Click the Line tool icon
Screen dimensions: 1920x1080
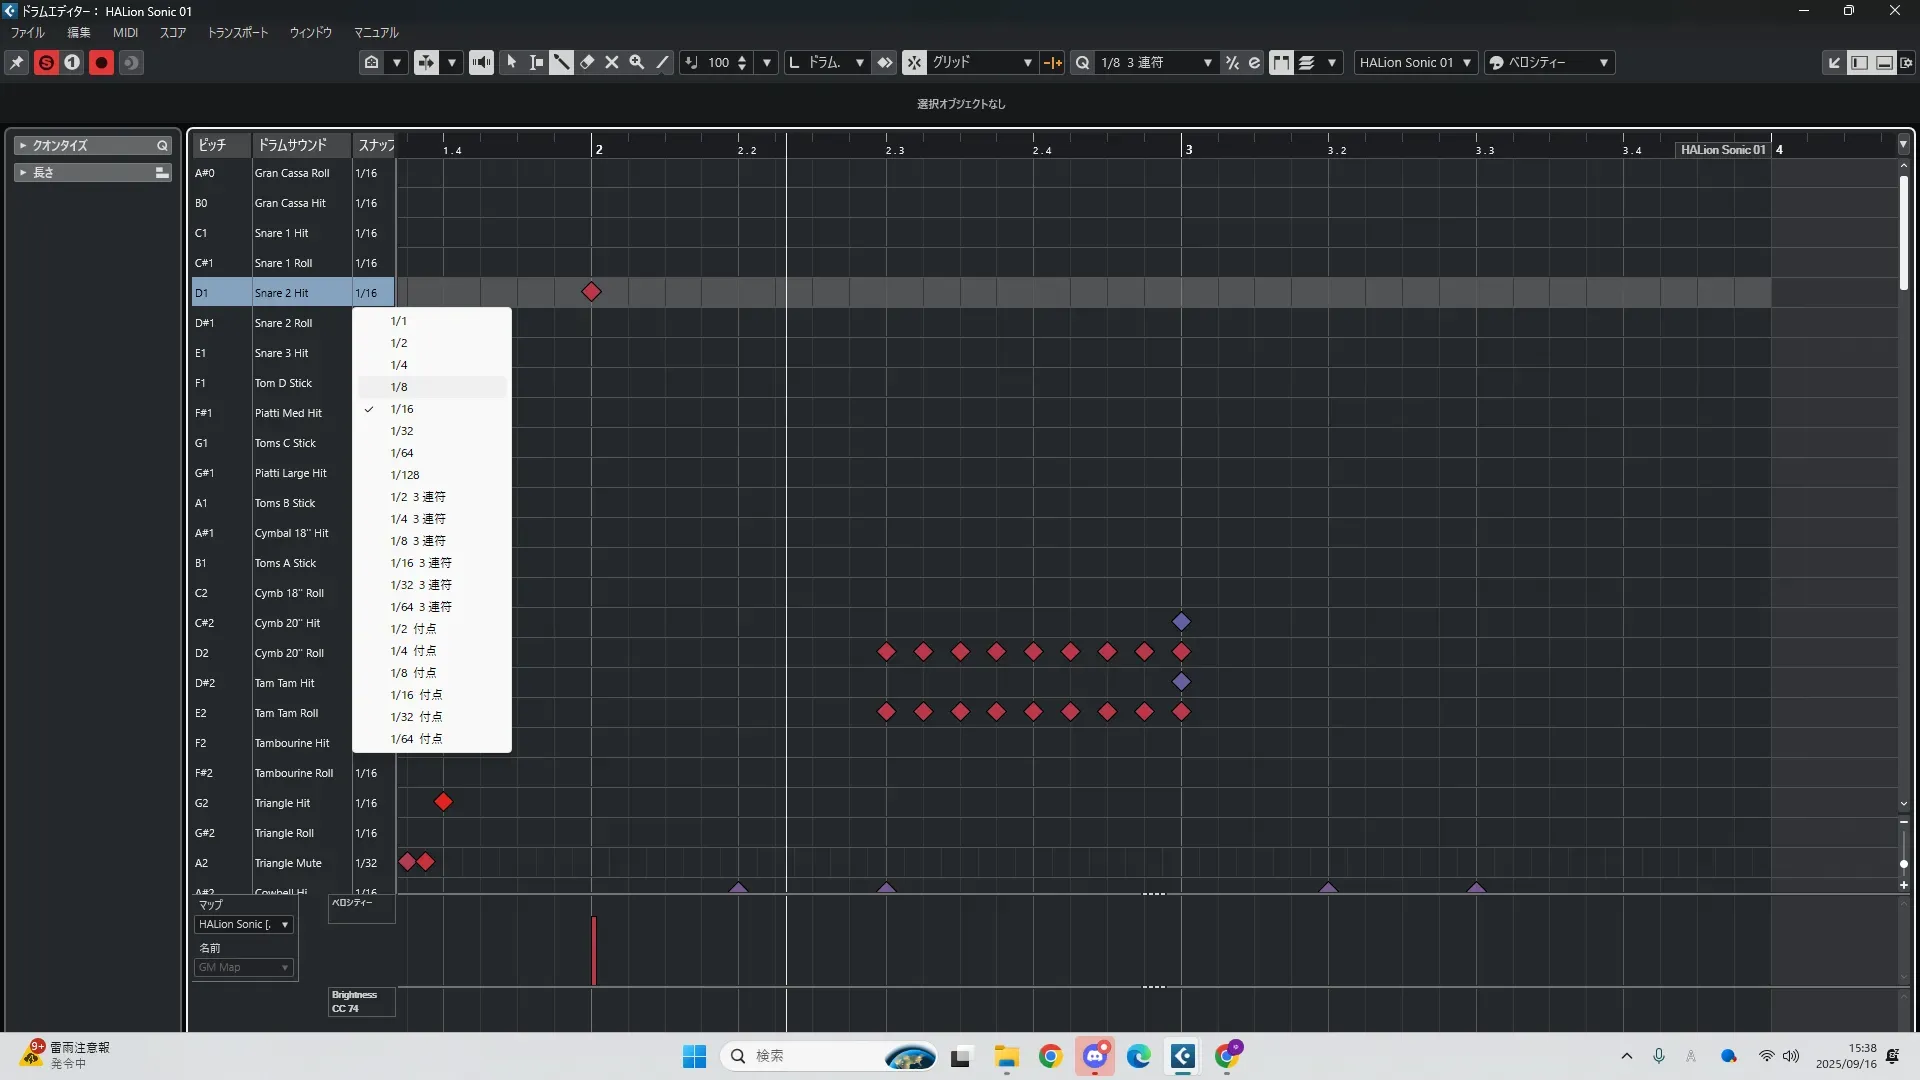(x=662, y=62)
